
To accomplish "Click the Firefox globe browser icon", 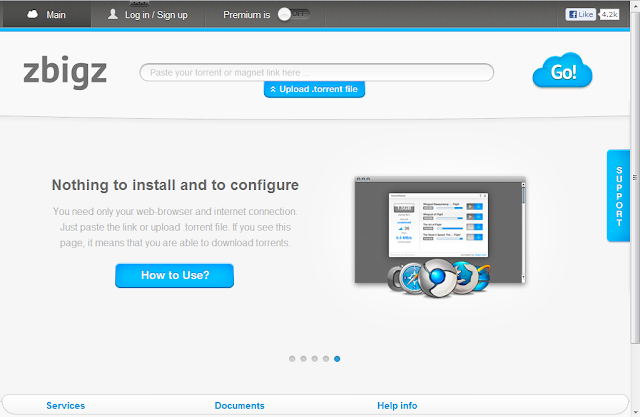I will pyautogui.click(x=465, y=277).
